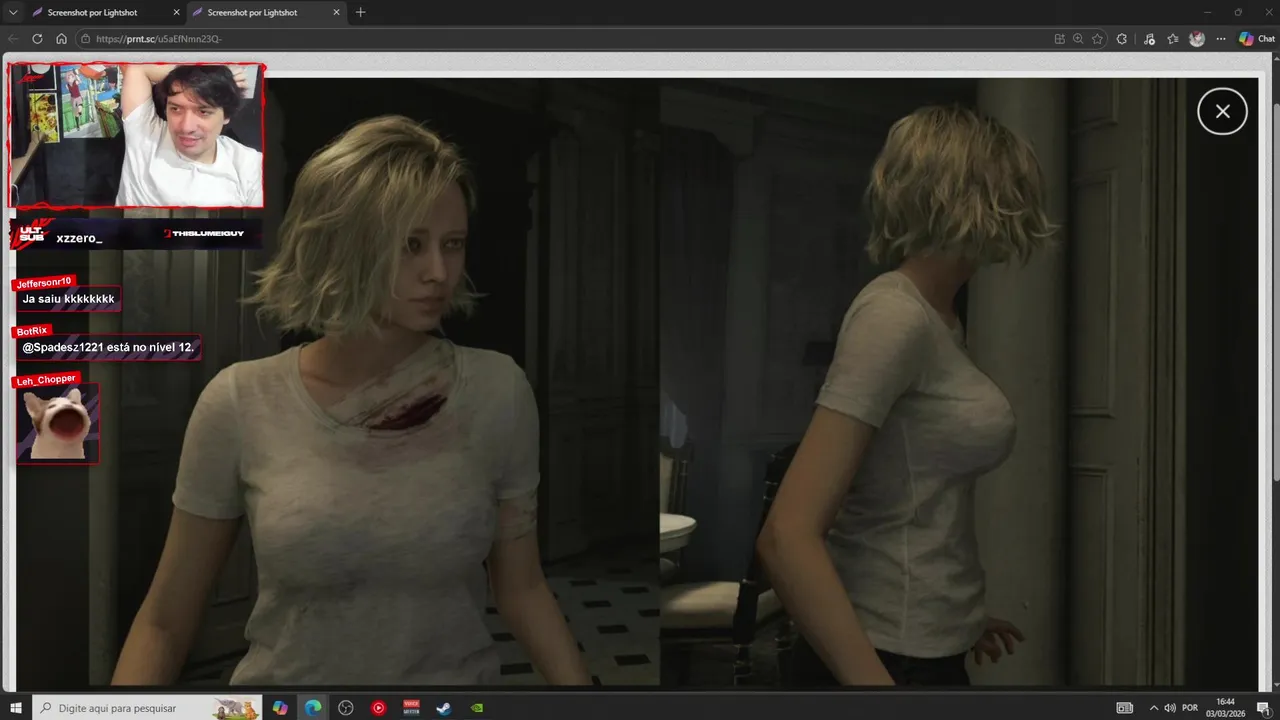Go to the browser home page

(x=62, y=39)
